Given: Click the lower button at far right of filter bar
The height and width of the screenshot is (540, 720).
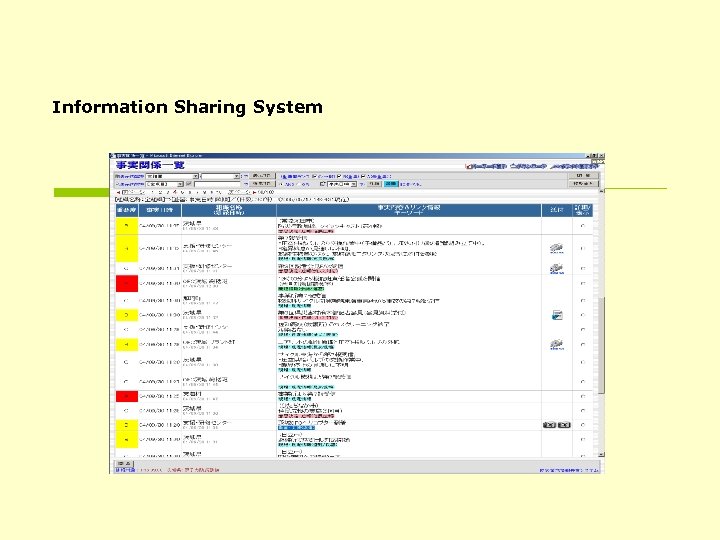Looking at the screenshot, I should (x=584, y=183).
